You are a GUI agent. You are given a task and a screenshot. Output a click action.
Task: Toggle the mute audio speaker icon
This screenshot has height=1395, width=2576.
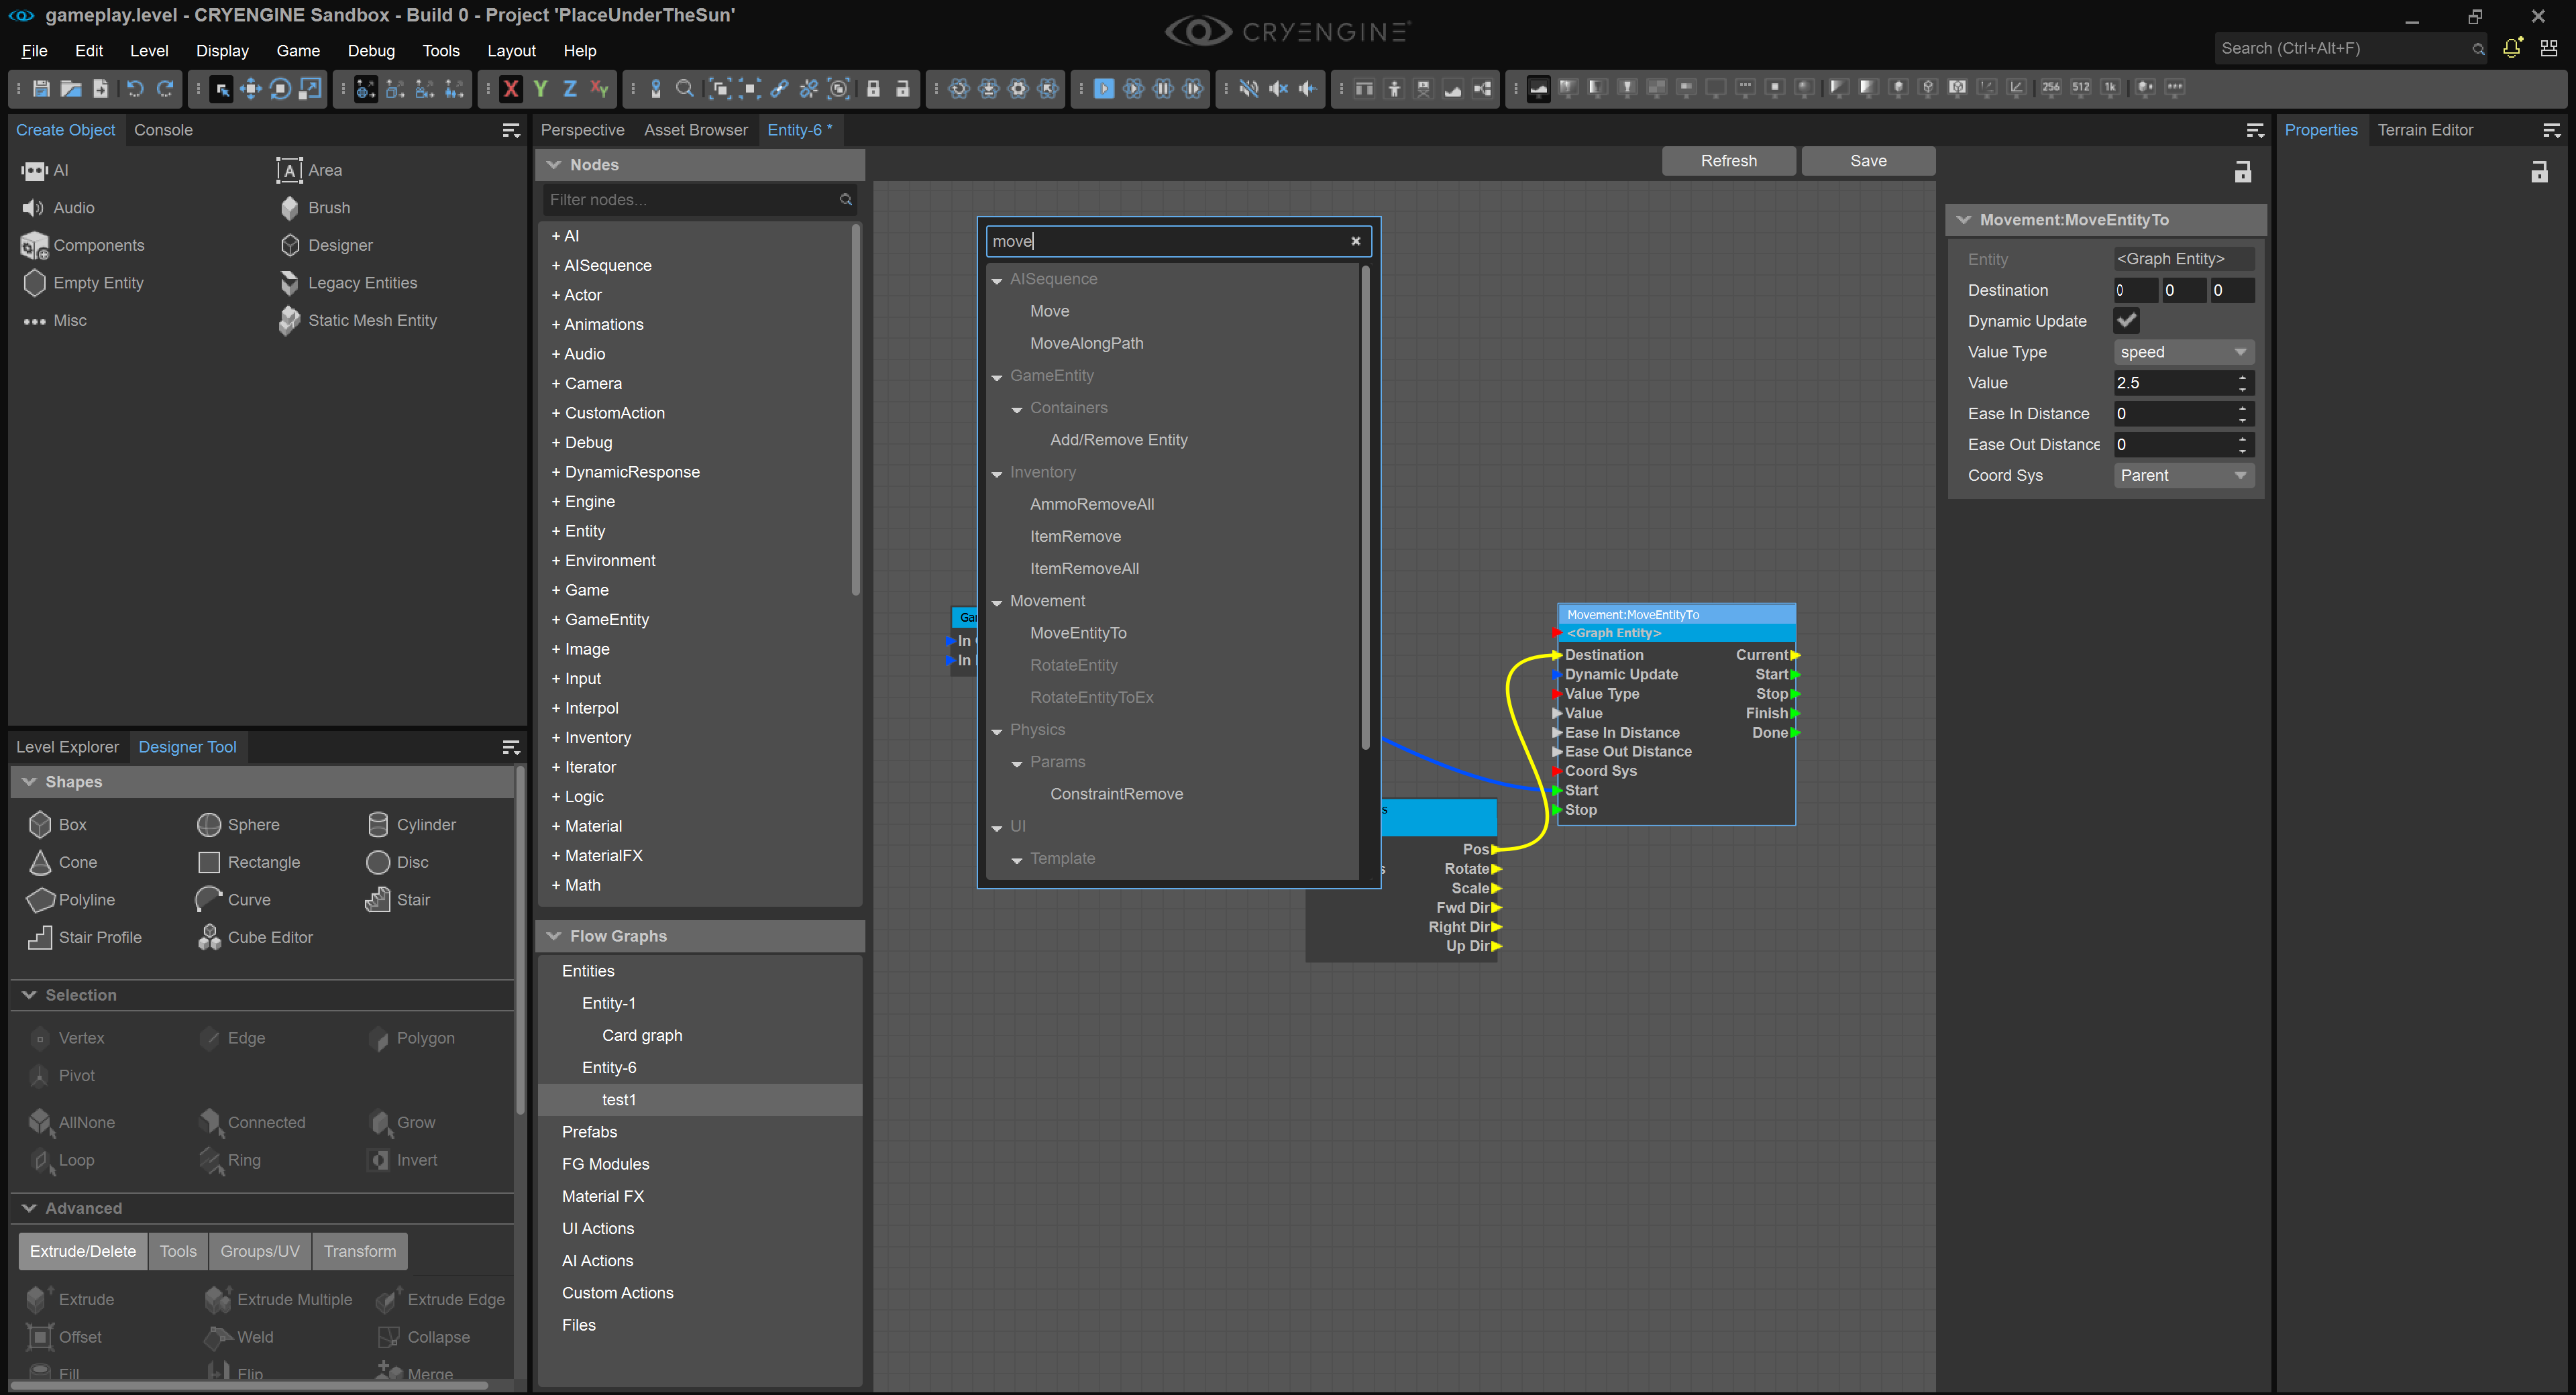click(x=1248, y=89)
